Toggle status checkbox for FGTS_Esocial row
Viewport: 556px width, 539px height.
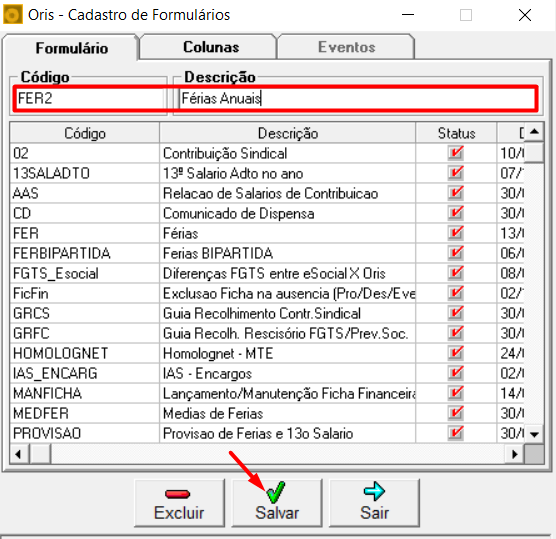click(x=456, y=273)
